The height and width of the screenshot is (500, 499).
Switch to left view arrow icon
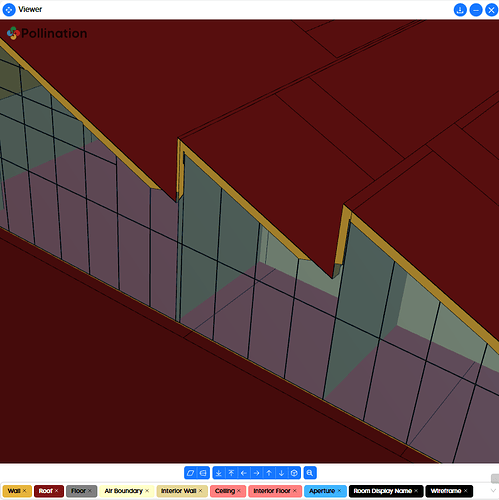click(244, 473)
